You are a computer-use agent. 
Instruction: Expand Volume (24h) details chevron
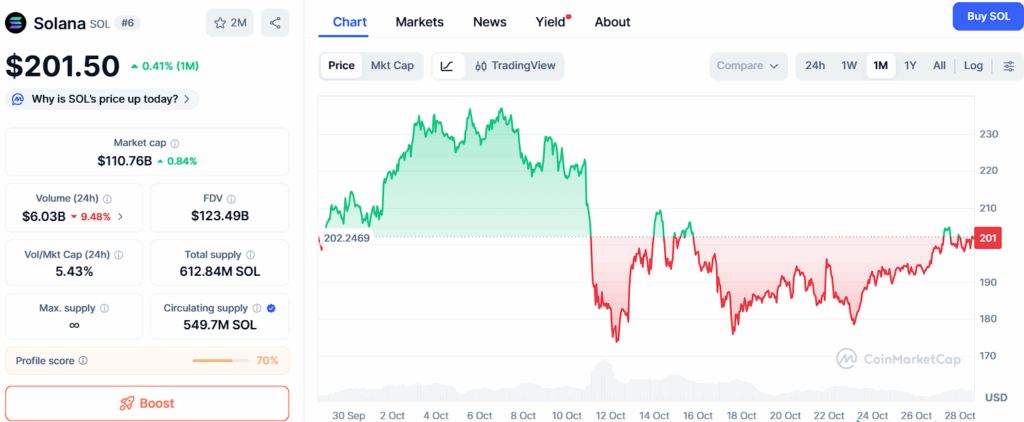pos(121,216)
